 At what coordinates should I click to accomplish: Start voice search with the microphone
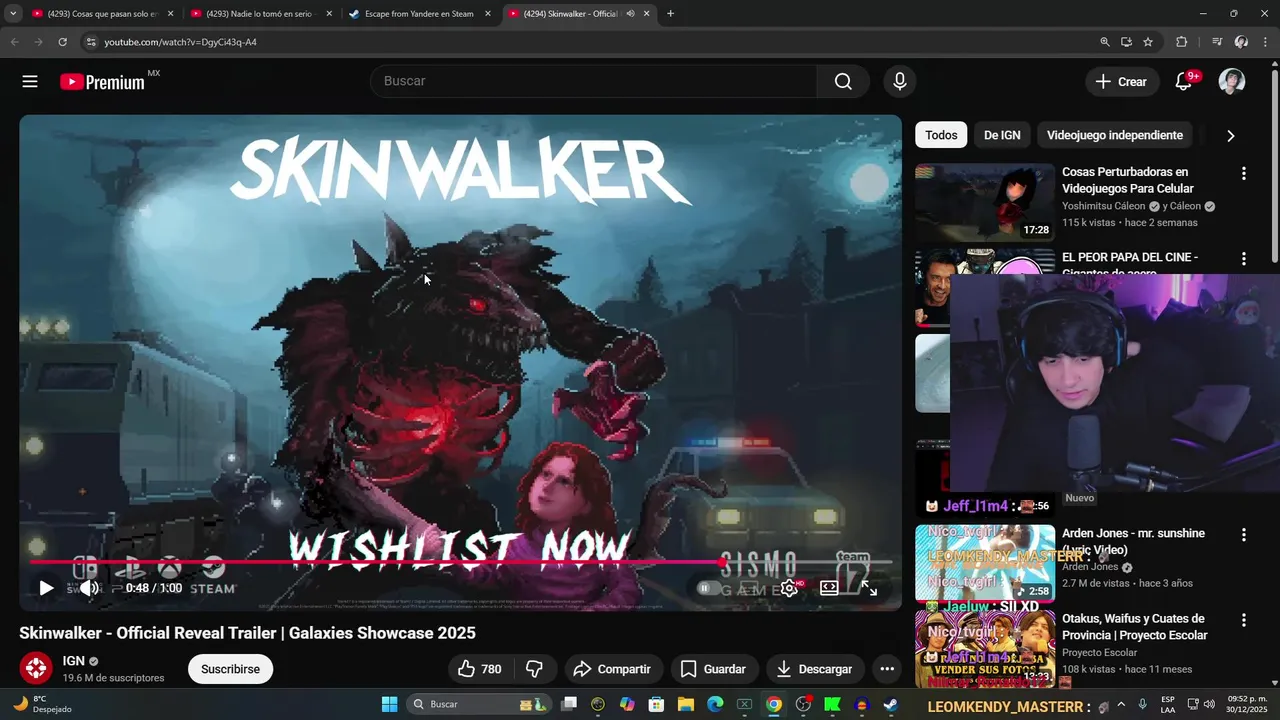pyautogui.click(x=900, y=81)
